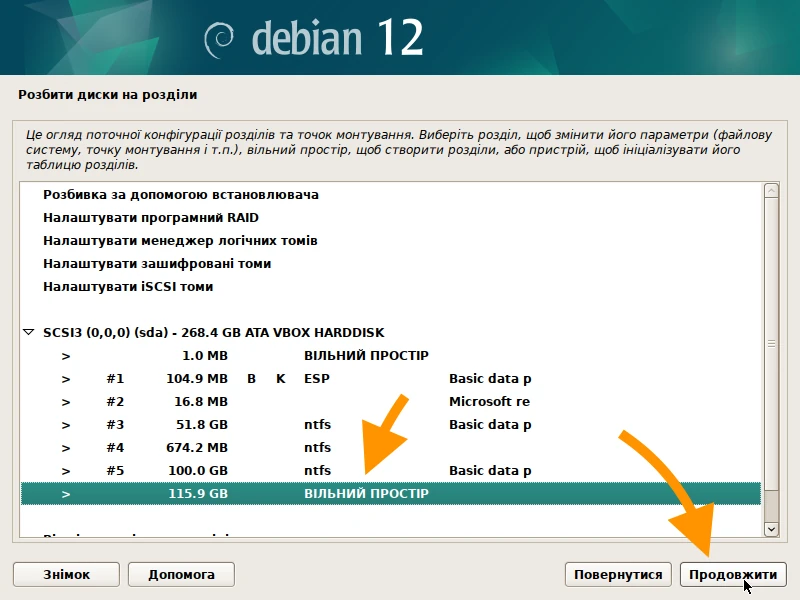Click 'Basic data p' label on partition #3
This screenshot has width=800, height=600.
[490, 424]
